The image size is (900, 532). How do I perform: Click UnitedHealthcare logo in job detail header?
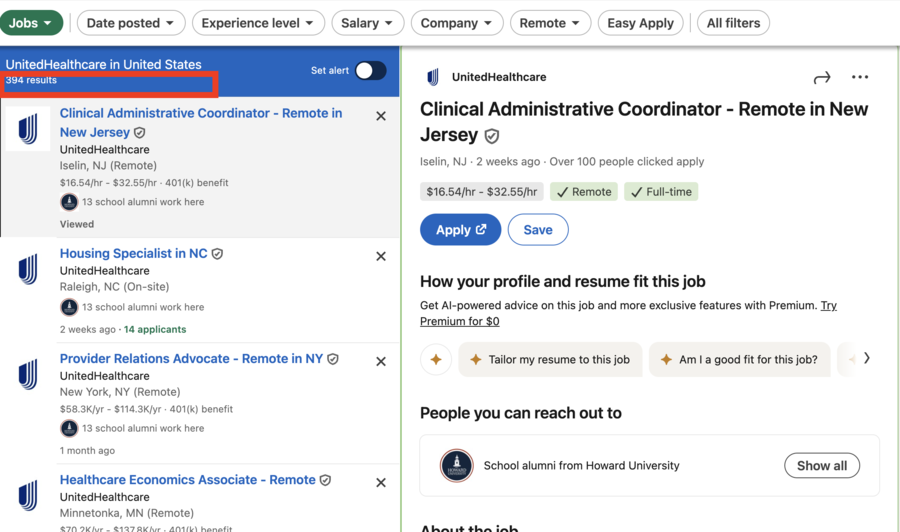(x=433, y=77)
